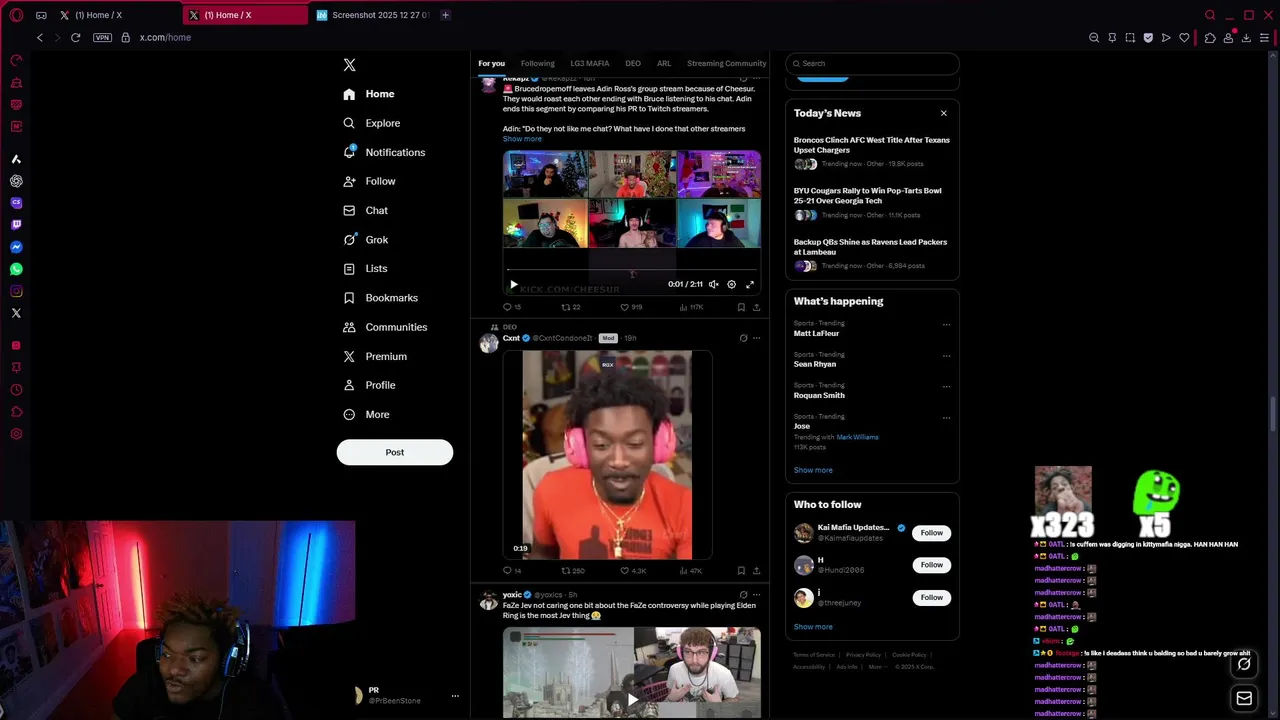Open the X sidebar panel icon
Viewport: 1280px width, 720px height.
coord(16,313)
